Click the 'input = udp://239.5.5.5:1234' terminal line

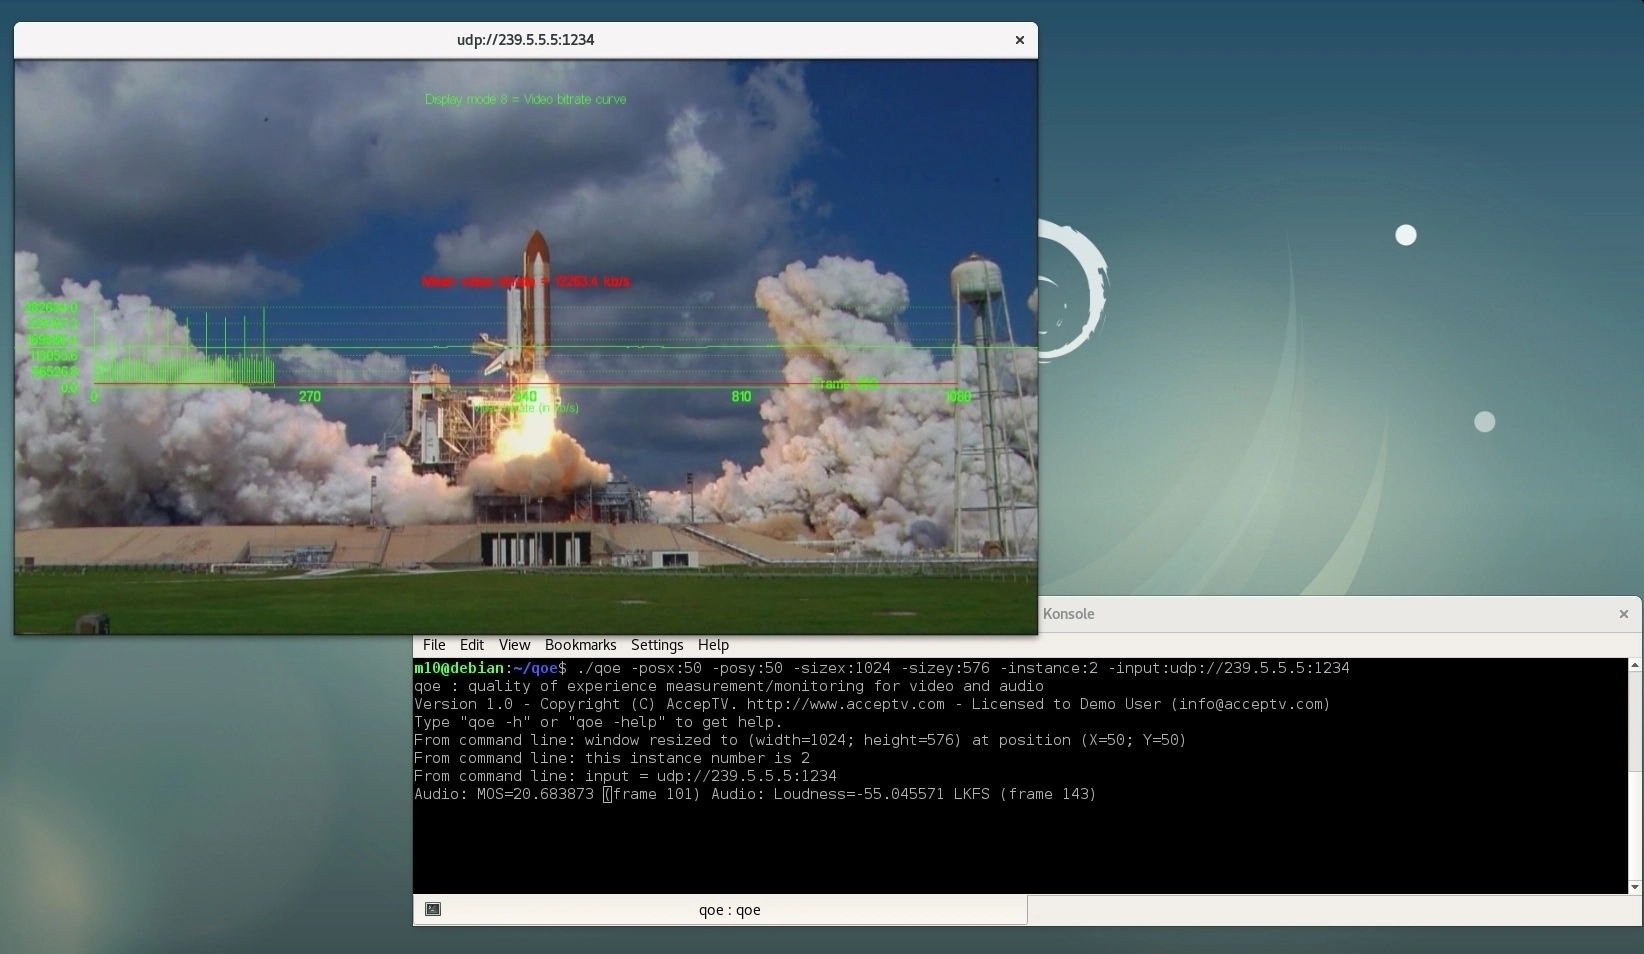[x=711, y=776]
